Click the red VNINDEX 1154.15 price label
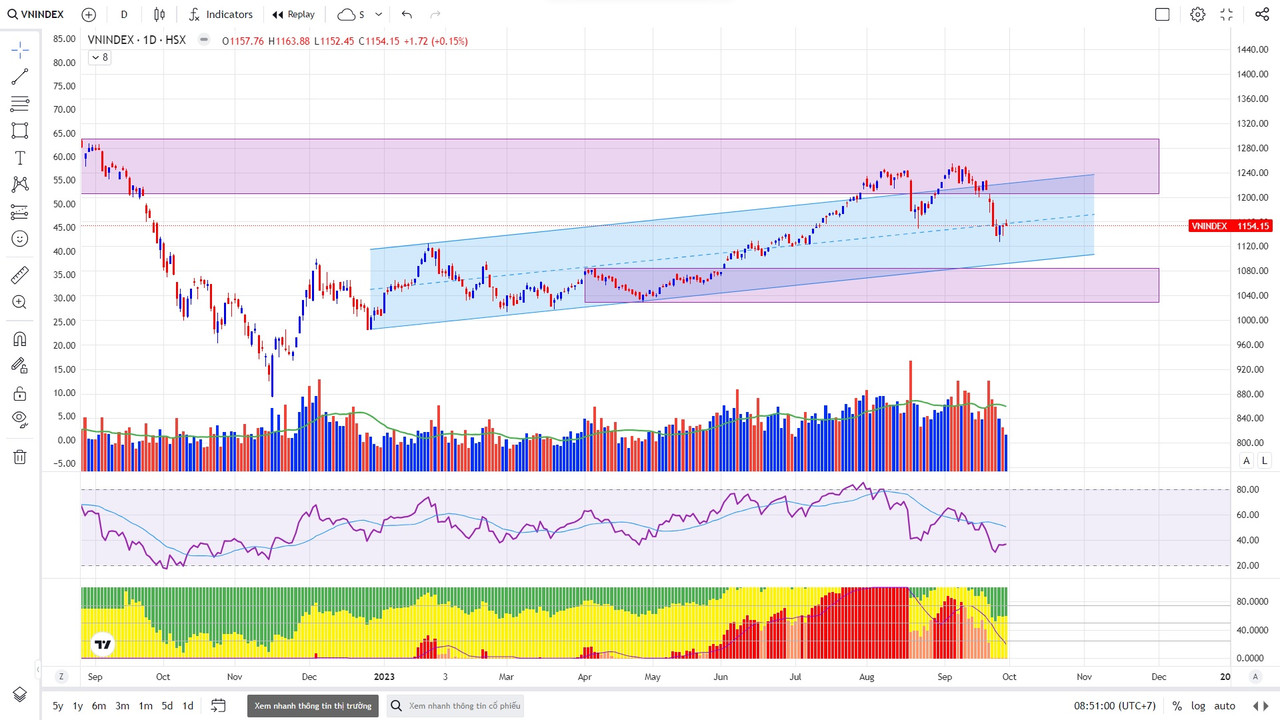The width and height of the screenshot is (1280, 720). (x=1231, y=226)
